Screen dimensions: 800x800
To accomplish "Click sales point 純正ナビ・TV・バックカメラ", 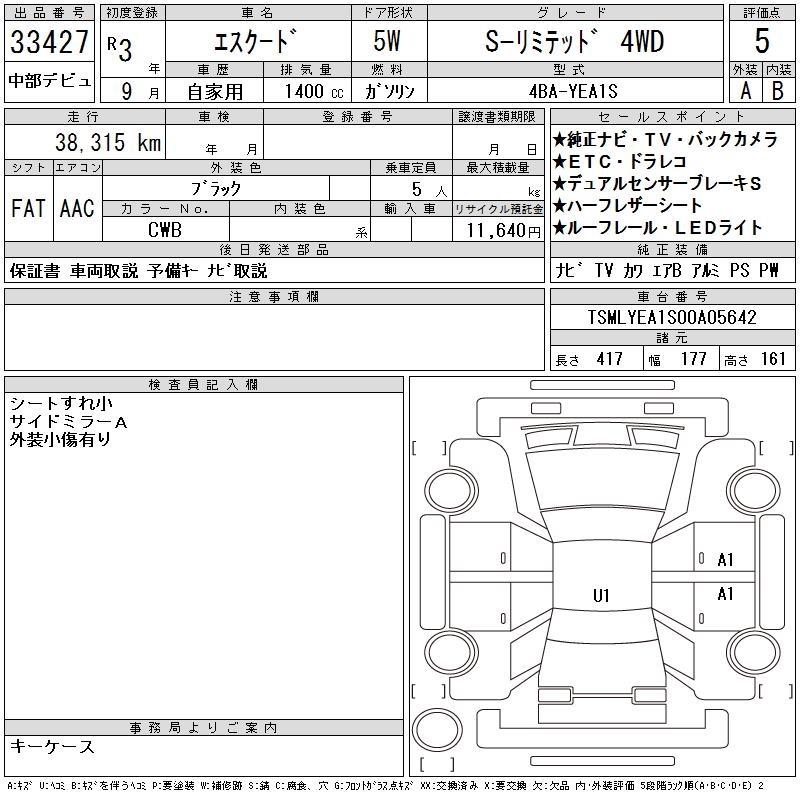I will point(665,139).
